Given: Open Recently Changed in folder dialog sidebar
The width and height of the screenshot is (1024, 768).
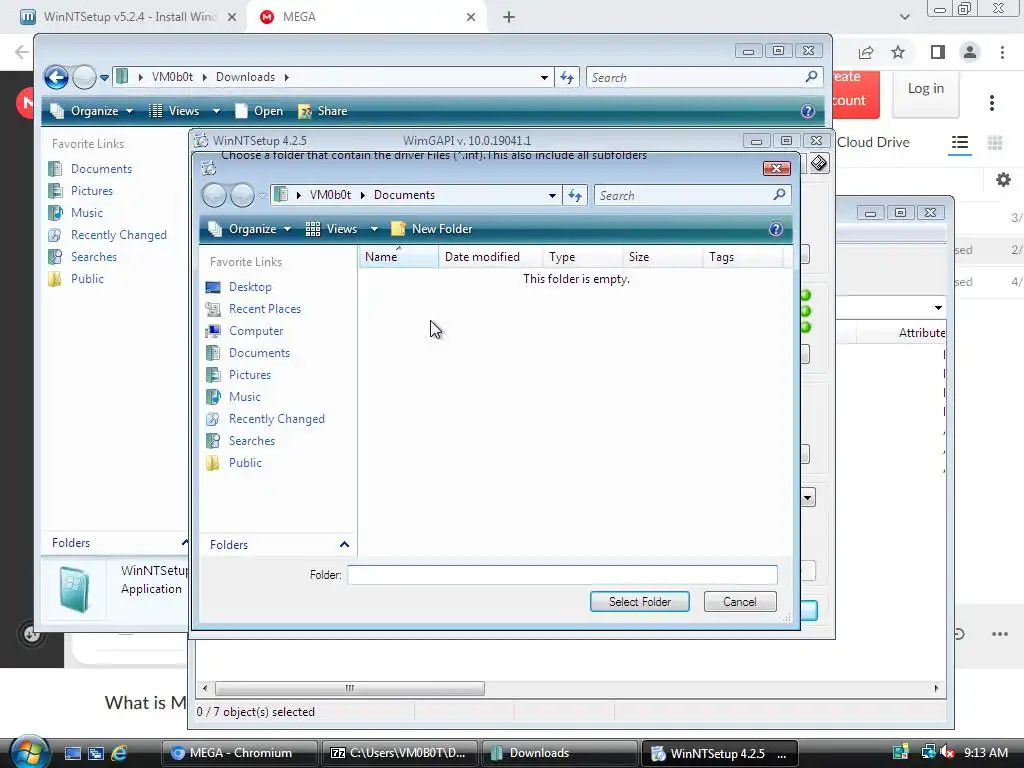Looking at the screenshot, I should pyautogui.click(x=276, y=419).
